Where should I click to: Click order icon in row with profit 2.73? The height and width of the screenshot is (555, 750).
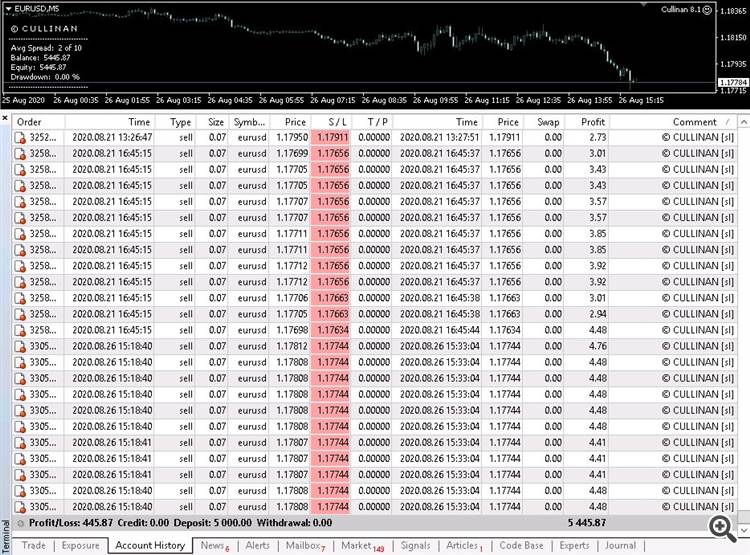click(x=20, y=138)
